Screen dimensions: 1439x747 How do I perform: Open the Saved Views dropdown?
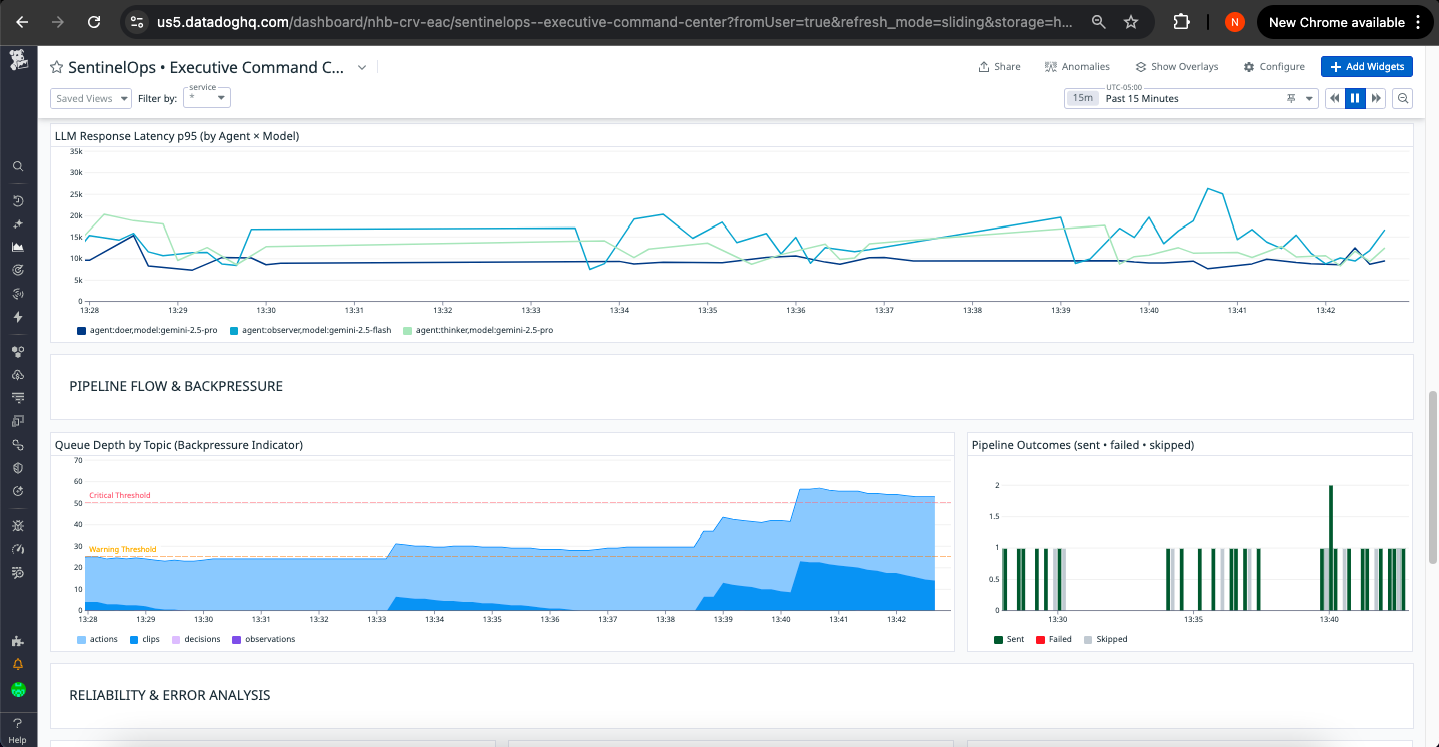(91, 98)
